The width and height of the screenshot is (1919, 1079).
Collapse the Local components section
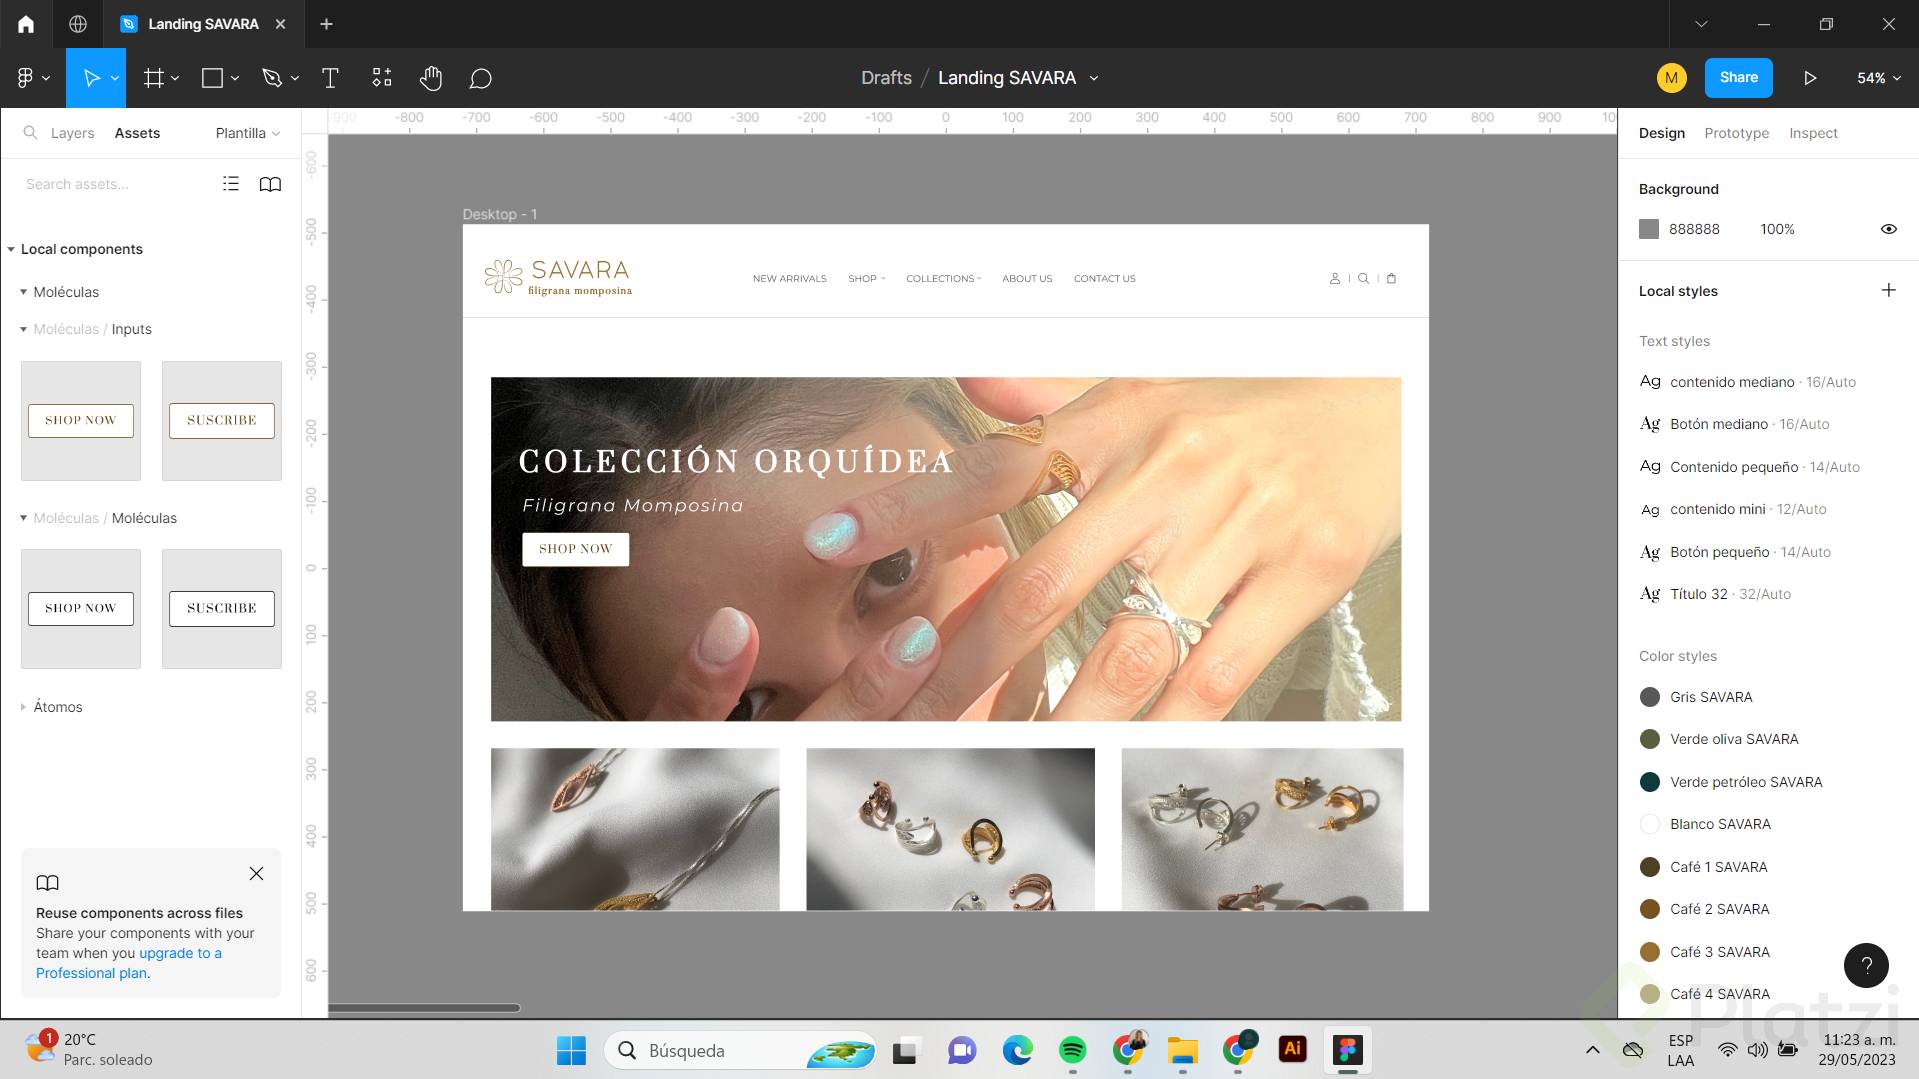[11, 249]
